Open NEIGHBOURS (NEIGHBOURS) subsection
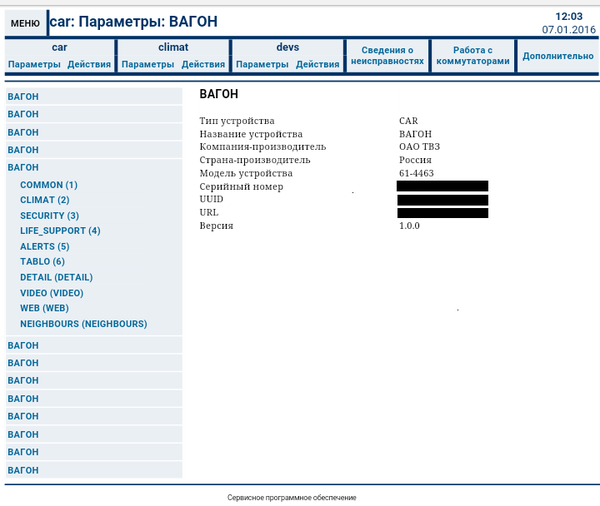The width and height of the screenshot is (600, 506). [x=83, y=324]
